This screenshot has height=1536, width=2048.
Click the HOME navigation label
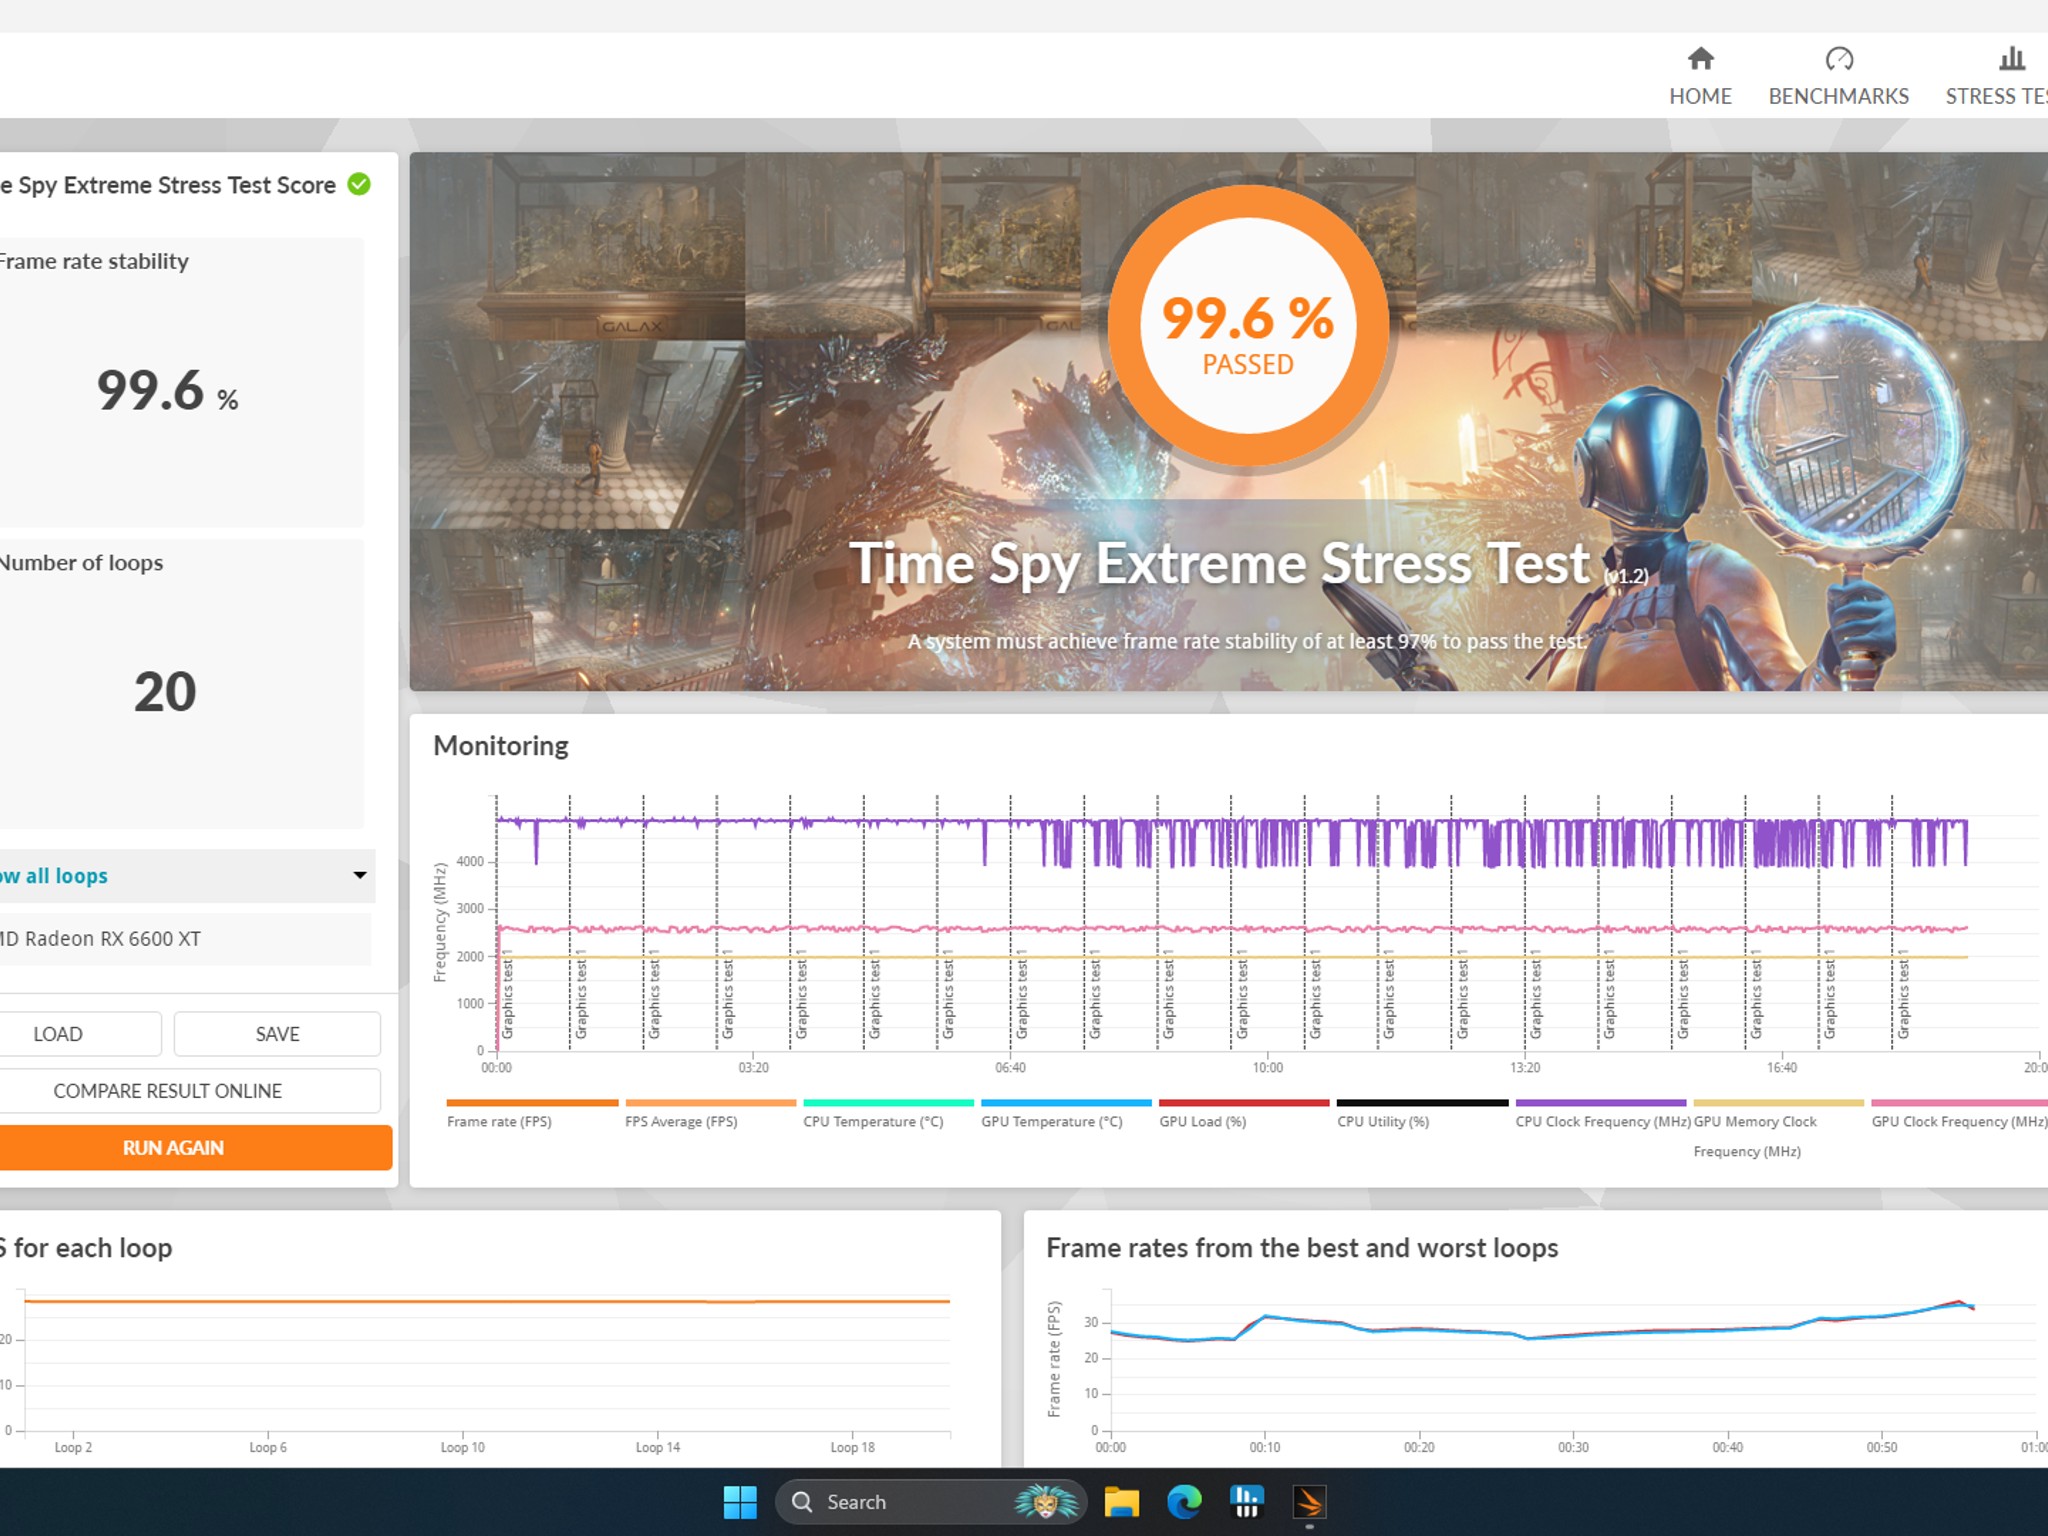[1700, 96]
